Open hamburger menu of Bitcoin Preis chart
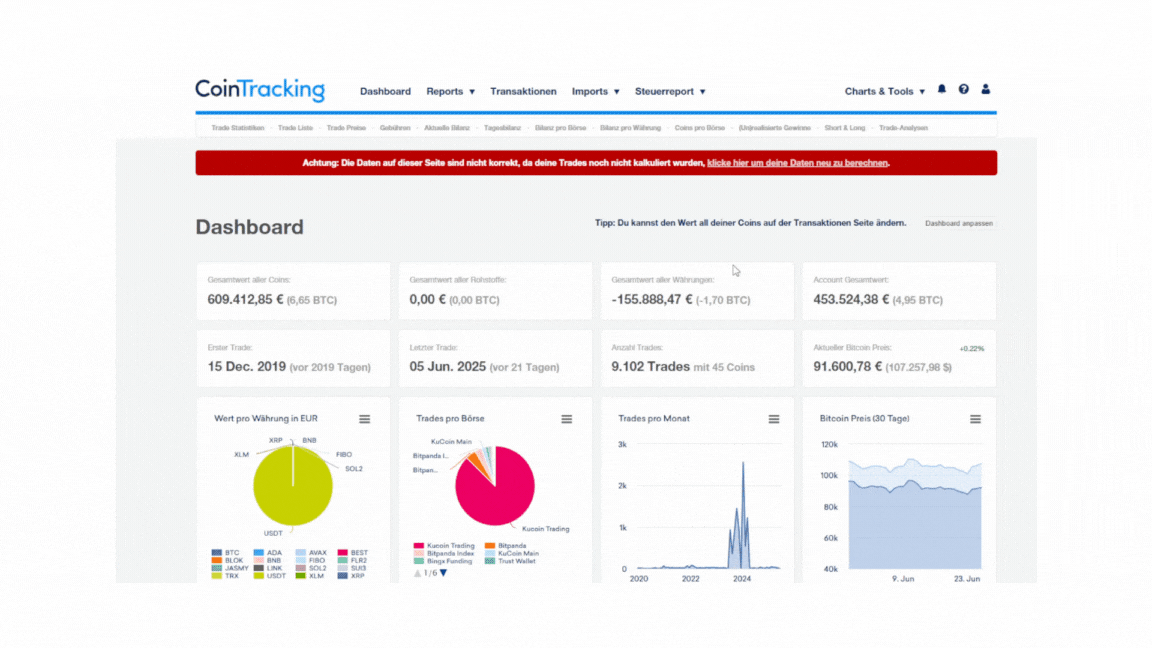Image resolution: width=1152 pixels, height=648 pixels. point(975,419)
